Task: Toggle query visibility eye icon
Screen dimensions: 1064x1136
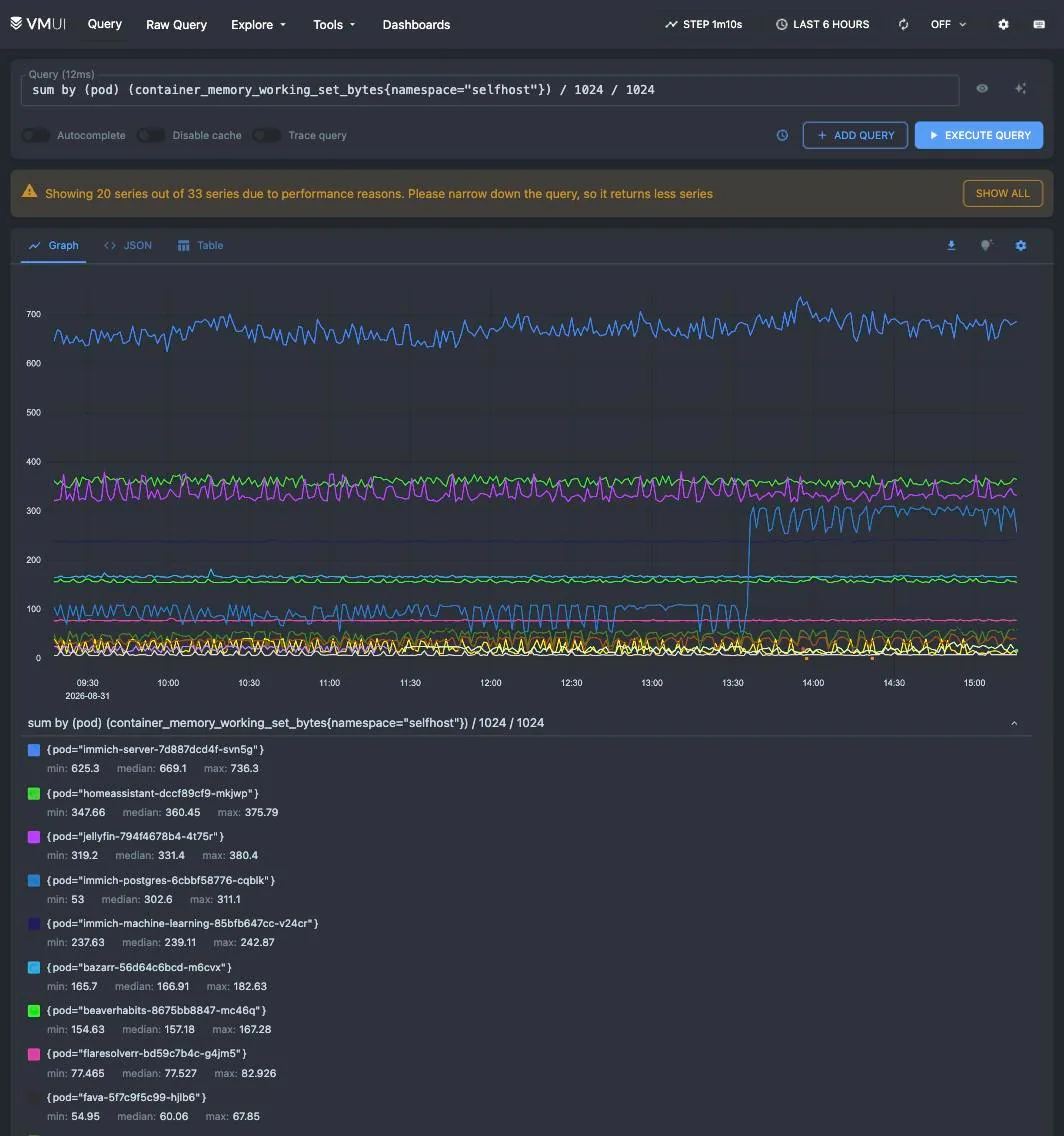Action: [982, 88]
